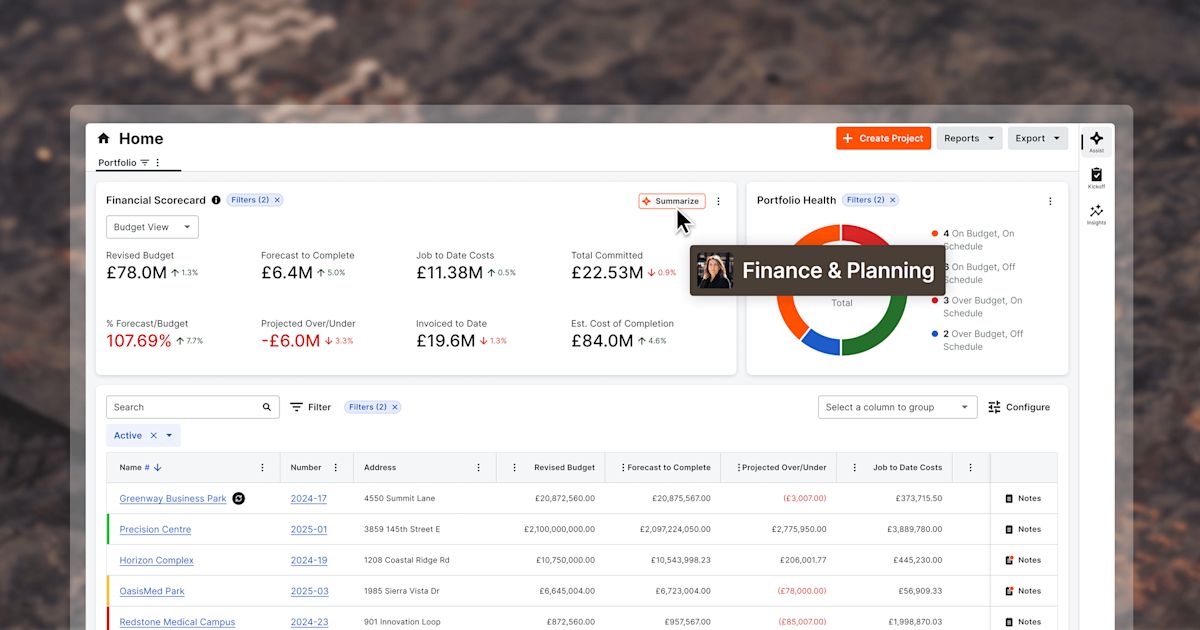Open the Insights sparkle icon
This screenshot has height=630, width=1200.
pyautogui.click(x=1096, y=210)
